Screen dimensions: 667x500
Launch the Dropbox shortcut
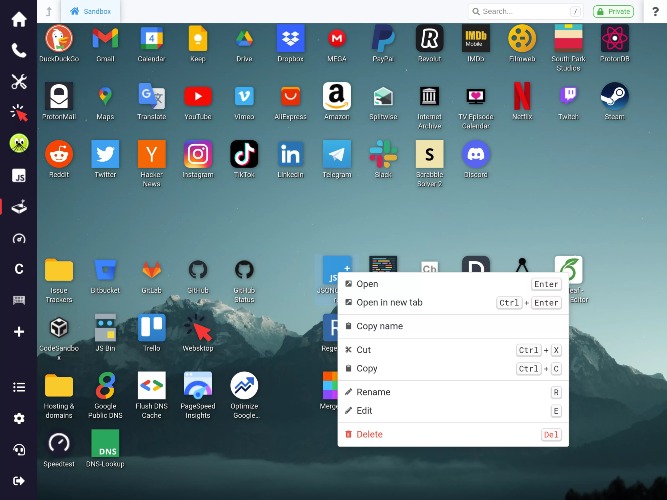click(x=291, y=38)
